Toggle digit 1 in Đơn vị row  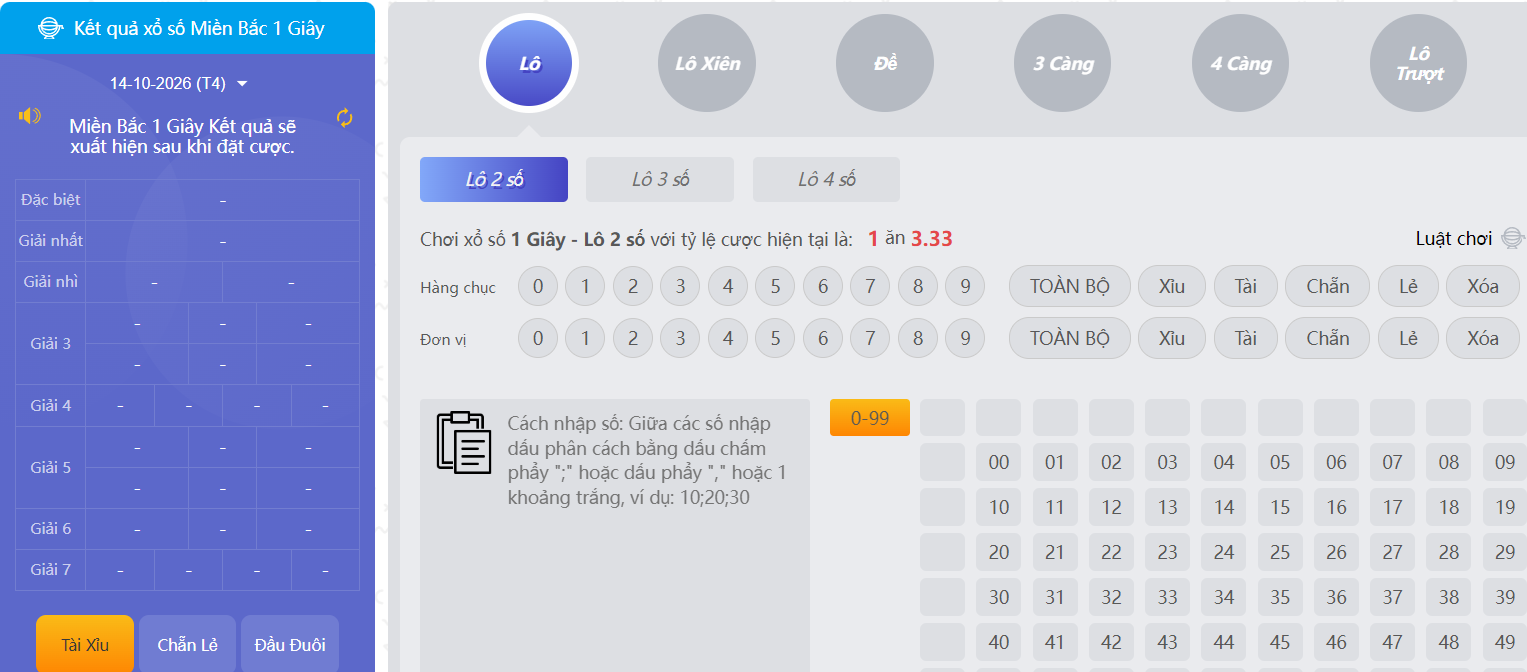(x=585, y=338)
